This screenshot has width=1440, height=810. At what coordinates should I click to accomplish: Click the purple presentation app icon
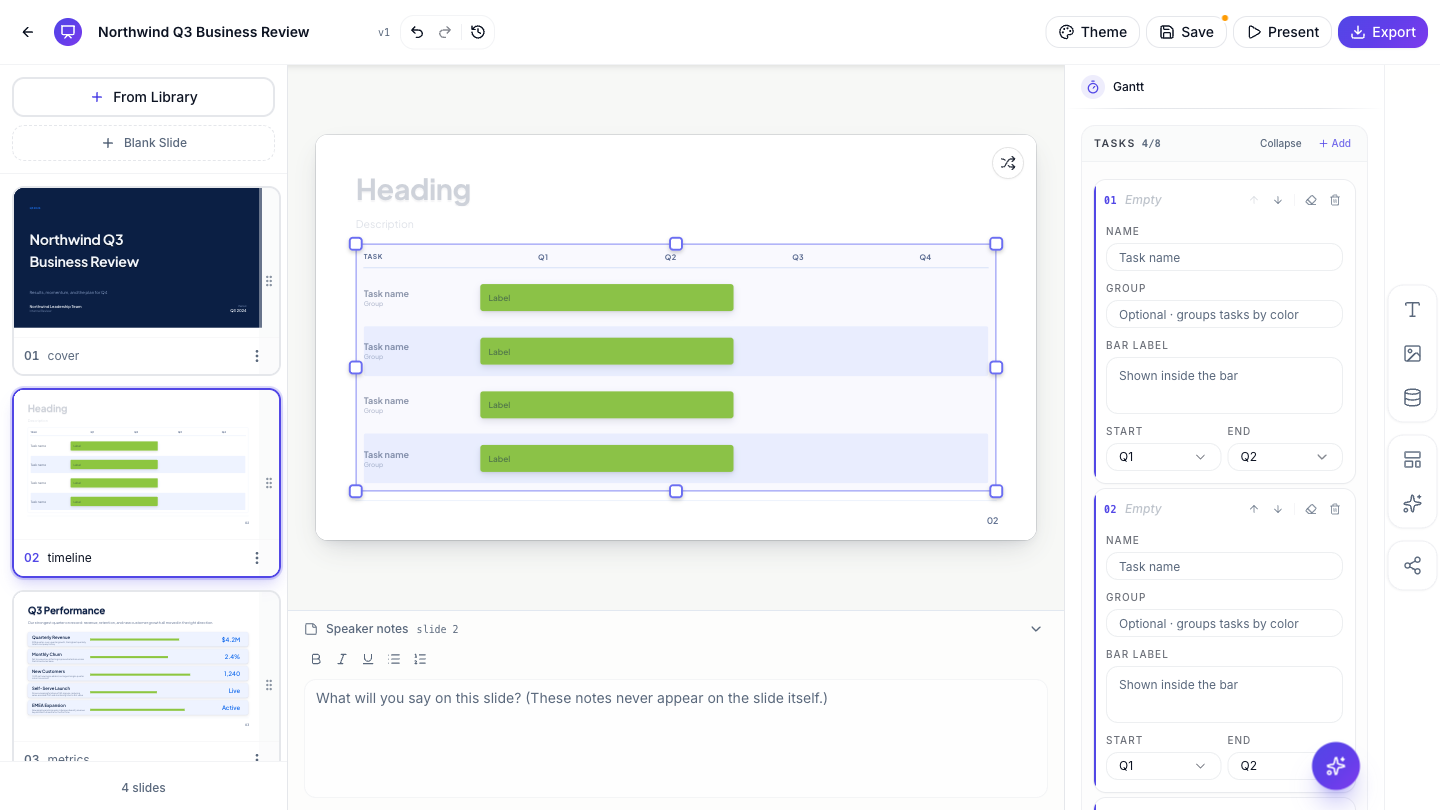pos(68,32)
